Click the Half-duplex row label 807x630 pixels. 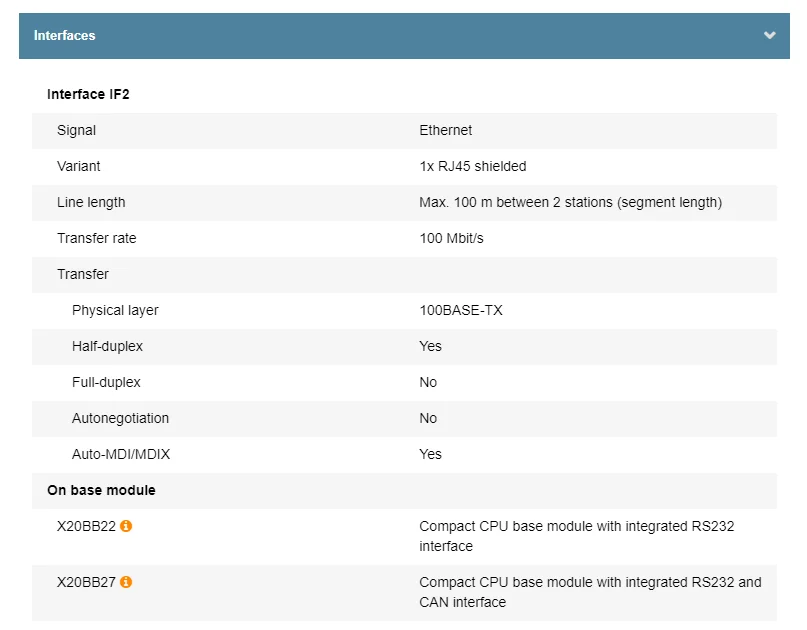[x=107, y=346]
